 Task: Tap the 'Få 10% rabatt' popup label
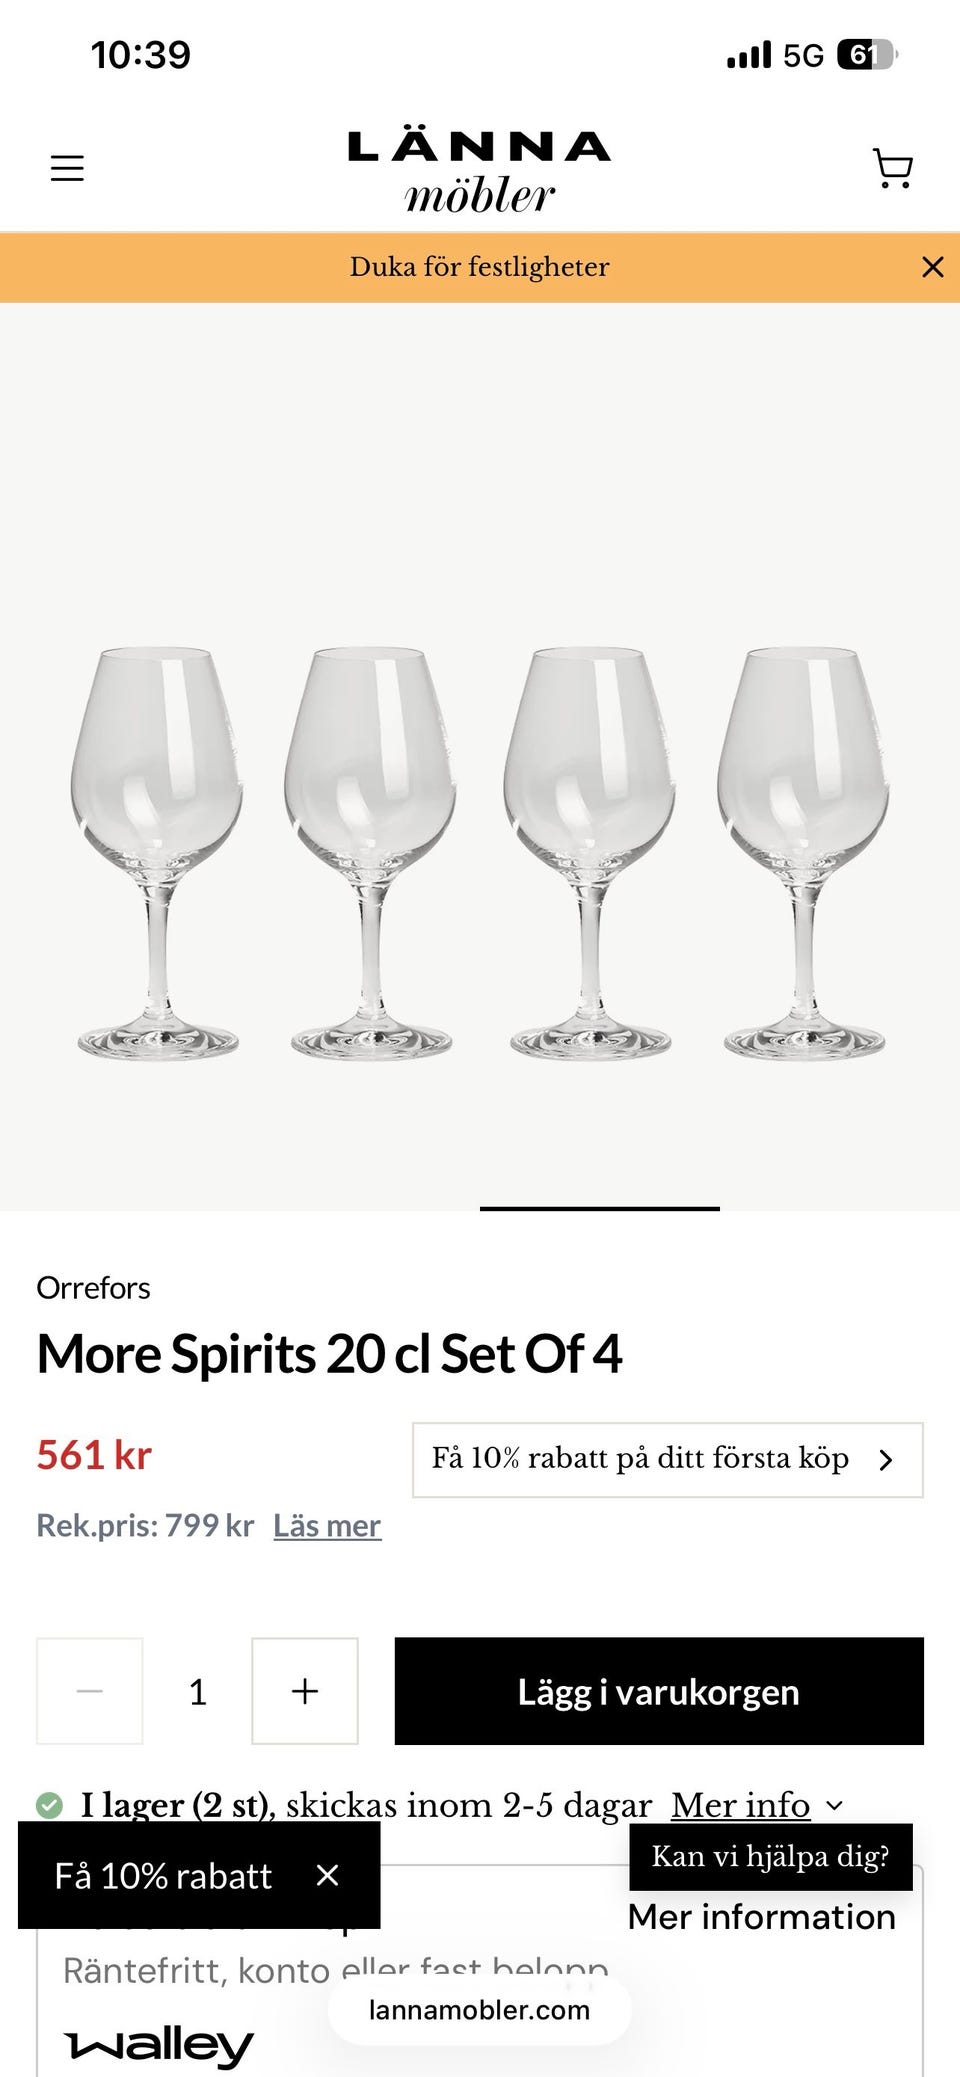[x=163, y=1876]
